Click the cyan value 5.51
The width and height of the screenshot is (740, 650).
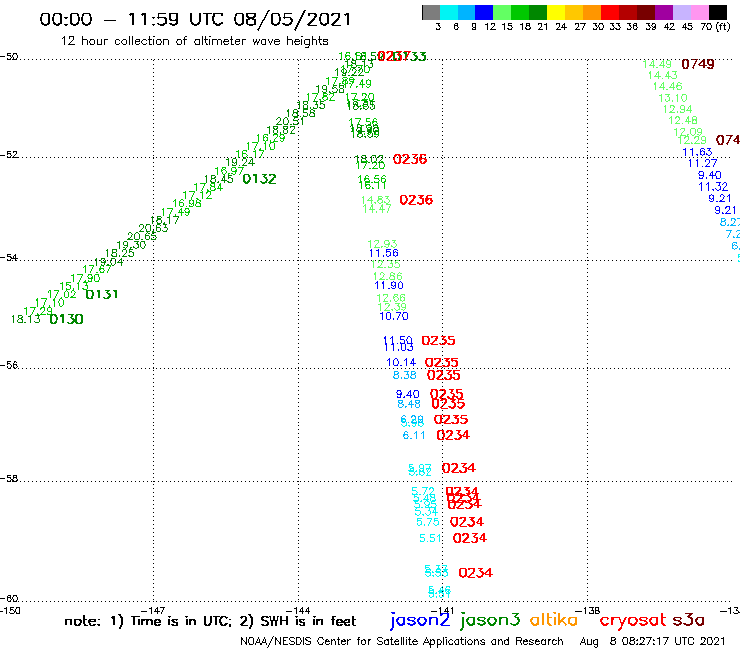point(431,539)
